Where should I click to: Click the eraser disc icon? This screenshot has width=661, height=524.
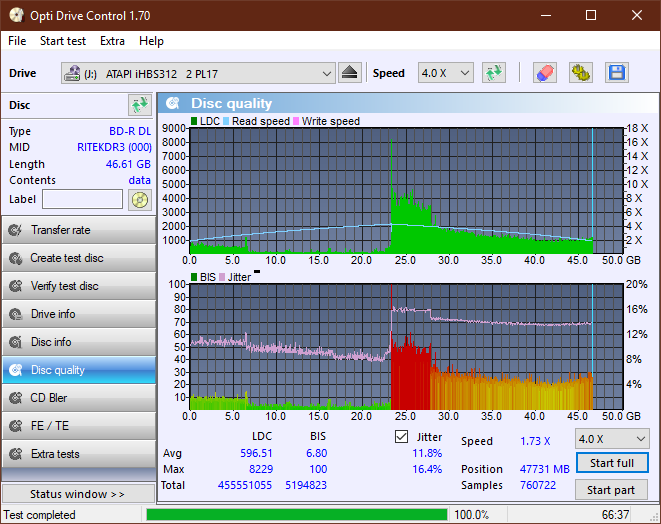tap(545, 73)
